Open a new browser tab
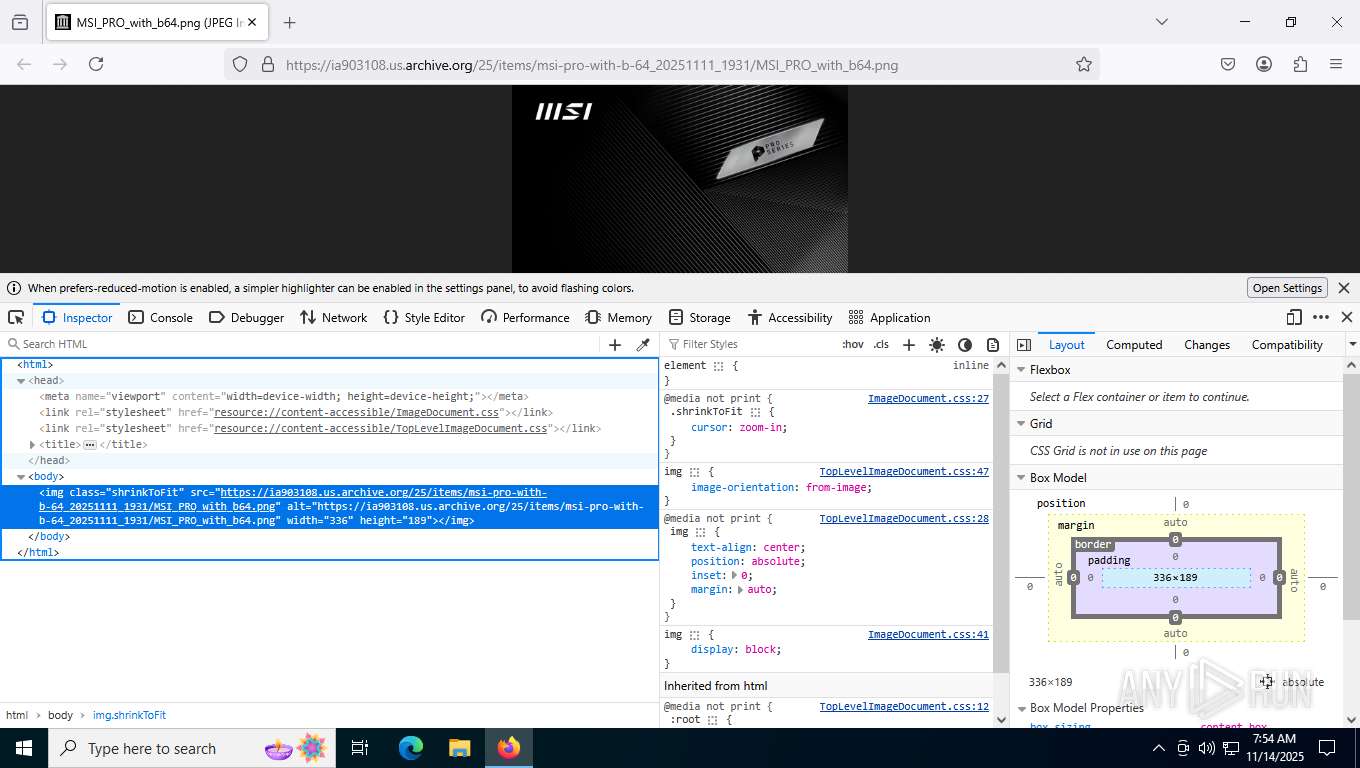 coord(289,22)
